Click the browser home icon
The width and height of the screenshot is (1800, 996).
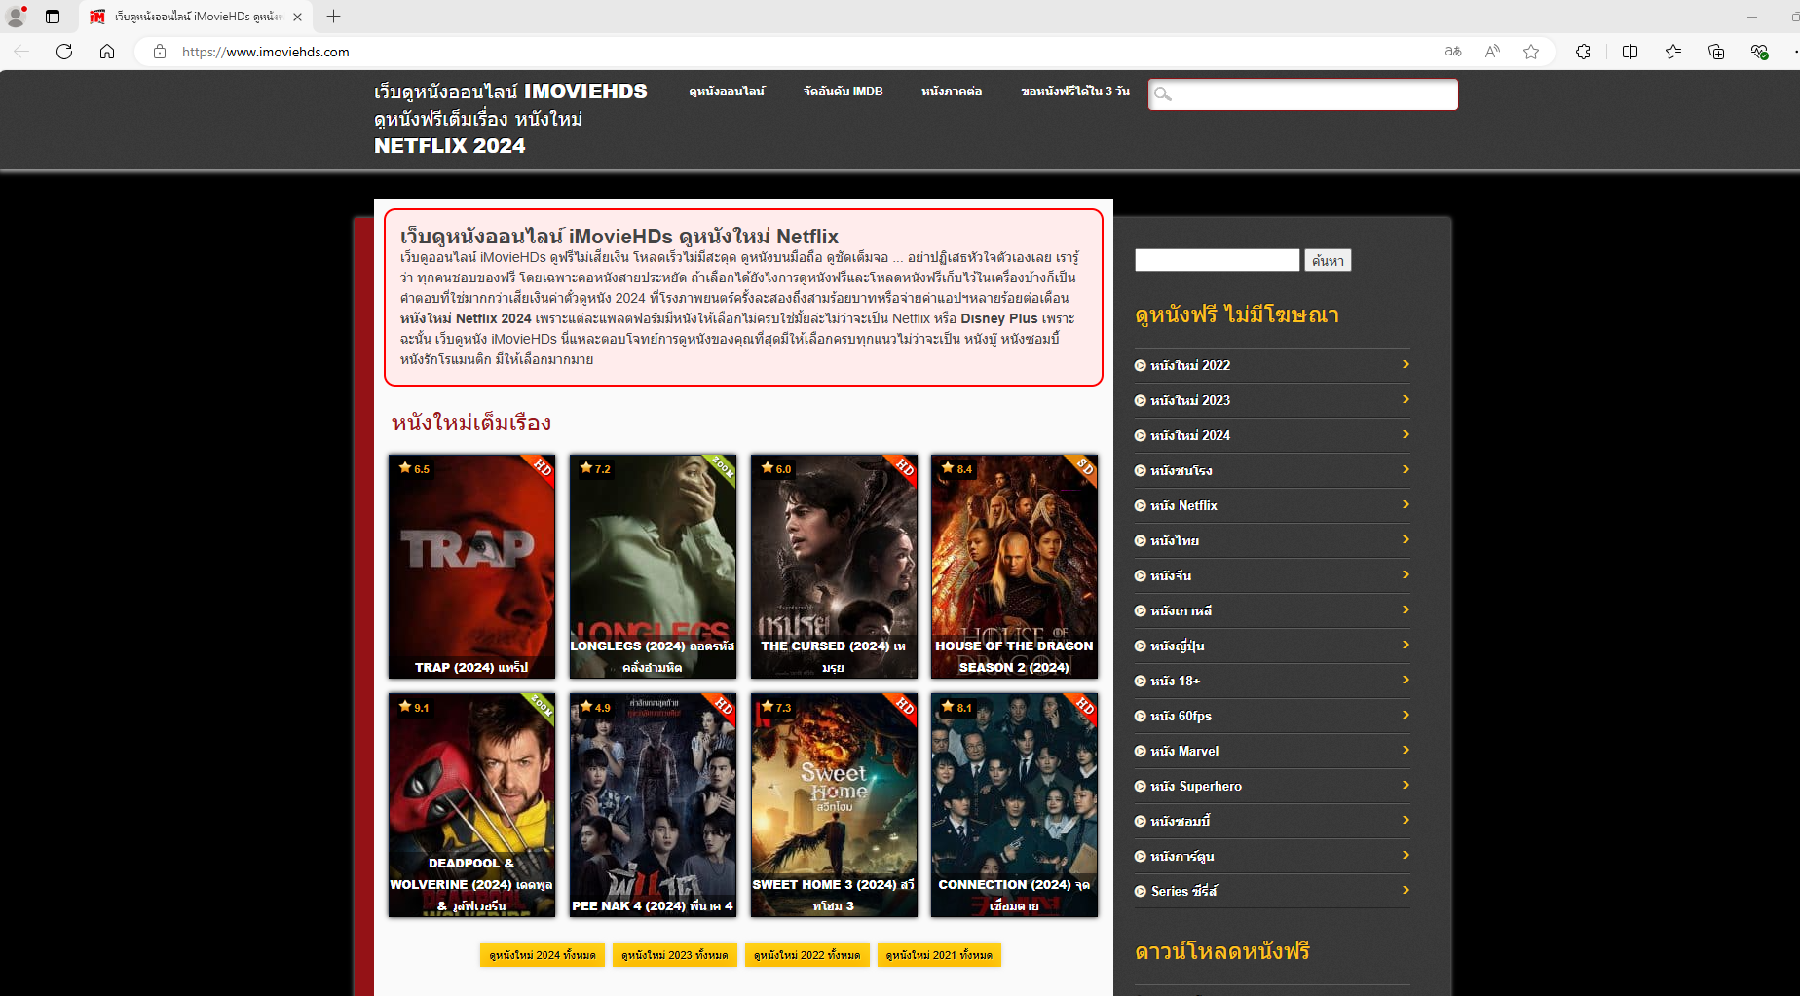pyautogui.click(x=107, y=51)
